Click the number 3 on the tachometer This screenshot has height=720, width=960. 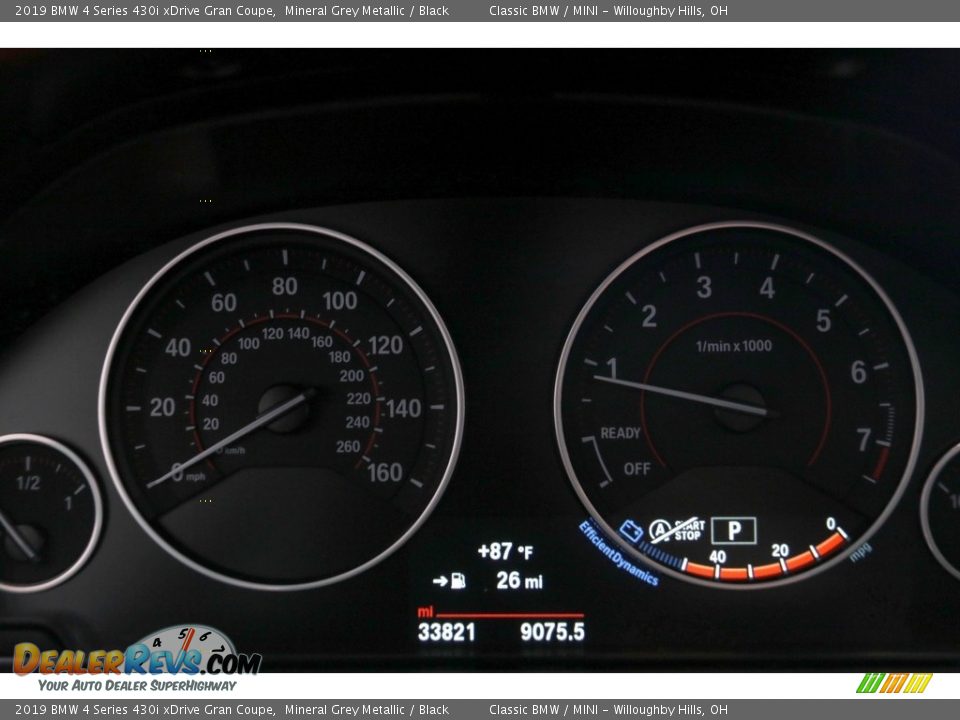(704, 287)
